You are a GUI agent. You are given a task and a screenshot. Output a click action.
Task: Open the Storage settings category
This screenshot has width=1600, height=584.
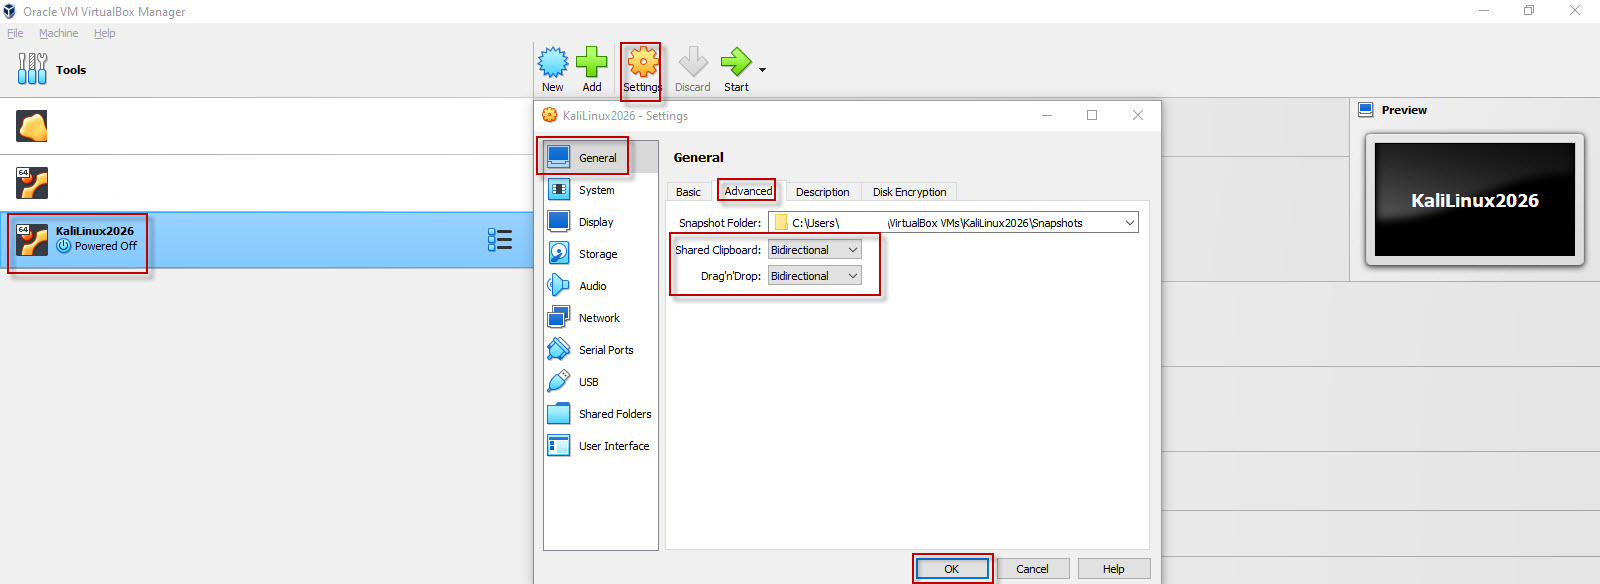(600, 254)
